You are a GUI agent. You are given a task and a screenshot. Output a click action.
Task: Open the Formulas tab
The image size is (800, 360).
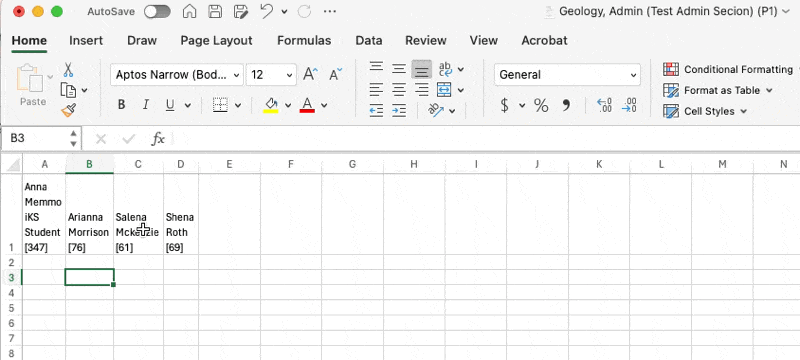[x=304, y=41]
